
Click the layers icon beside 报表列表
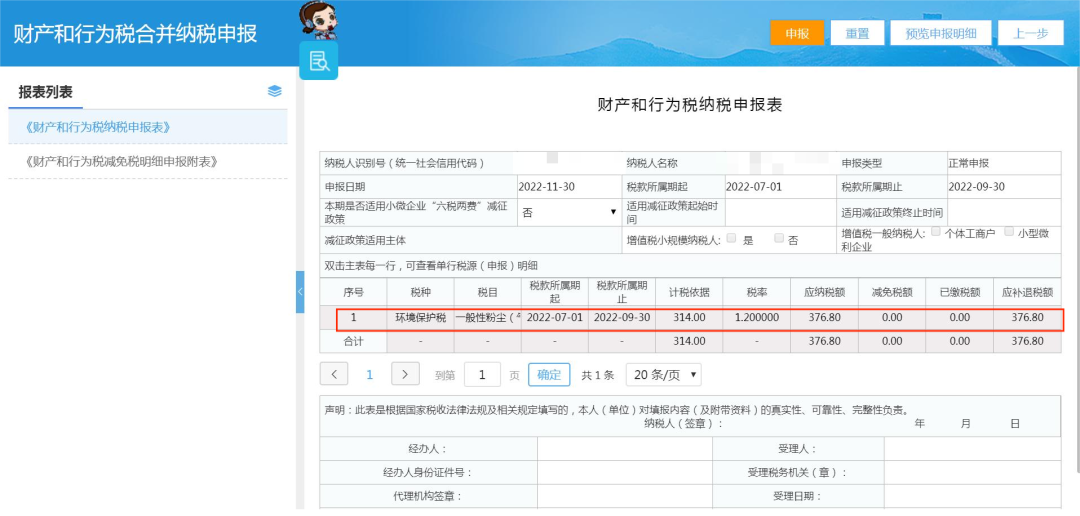[274, 91]
